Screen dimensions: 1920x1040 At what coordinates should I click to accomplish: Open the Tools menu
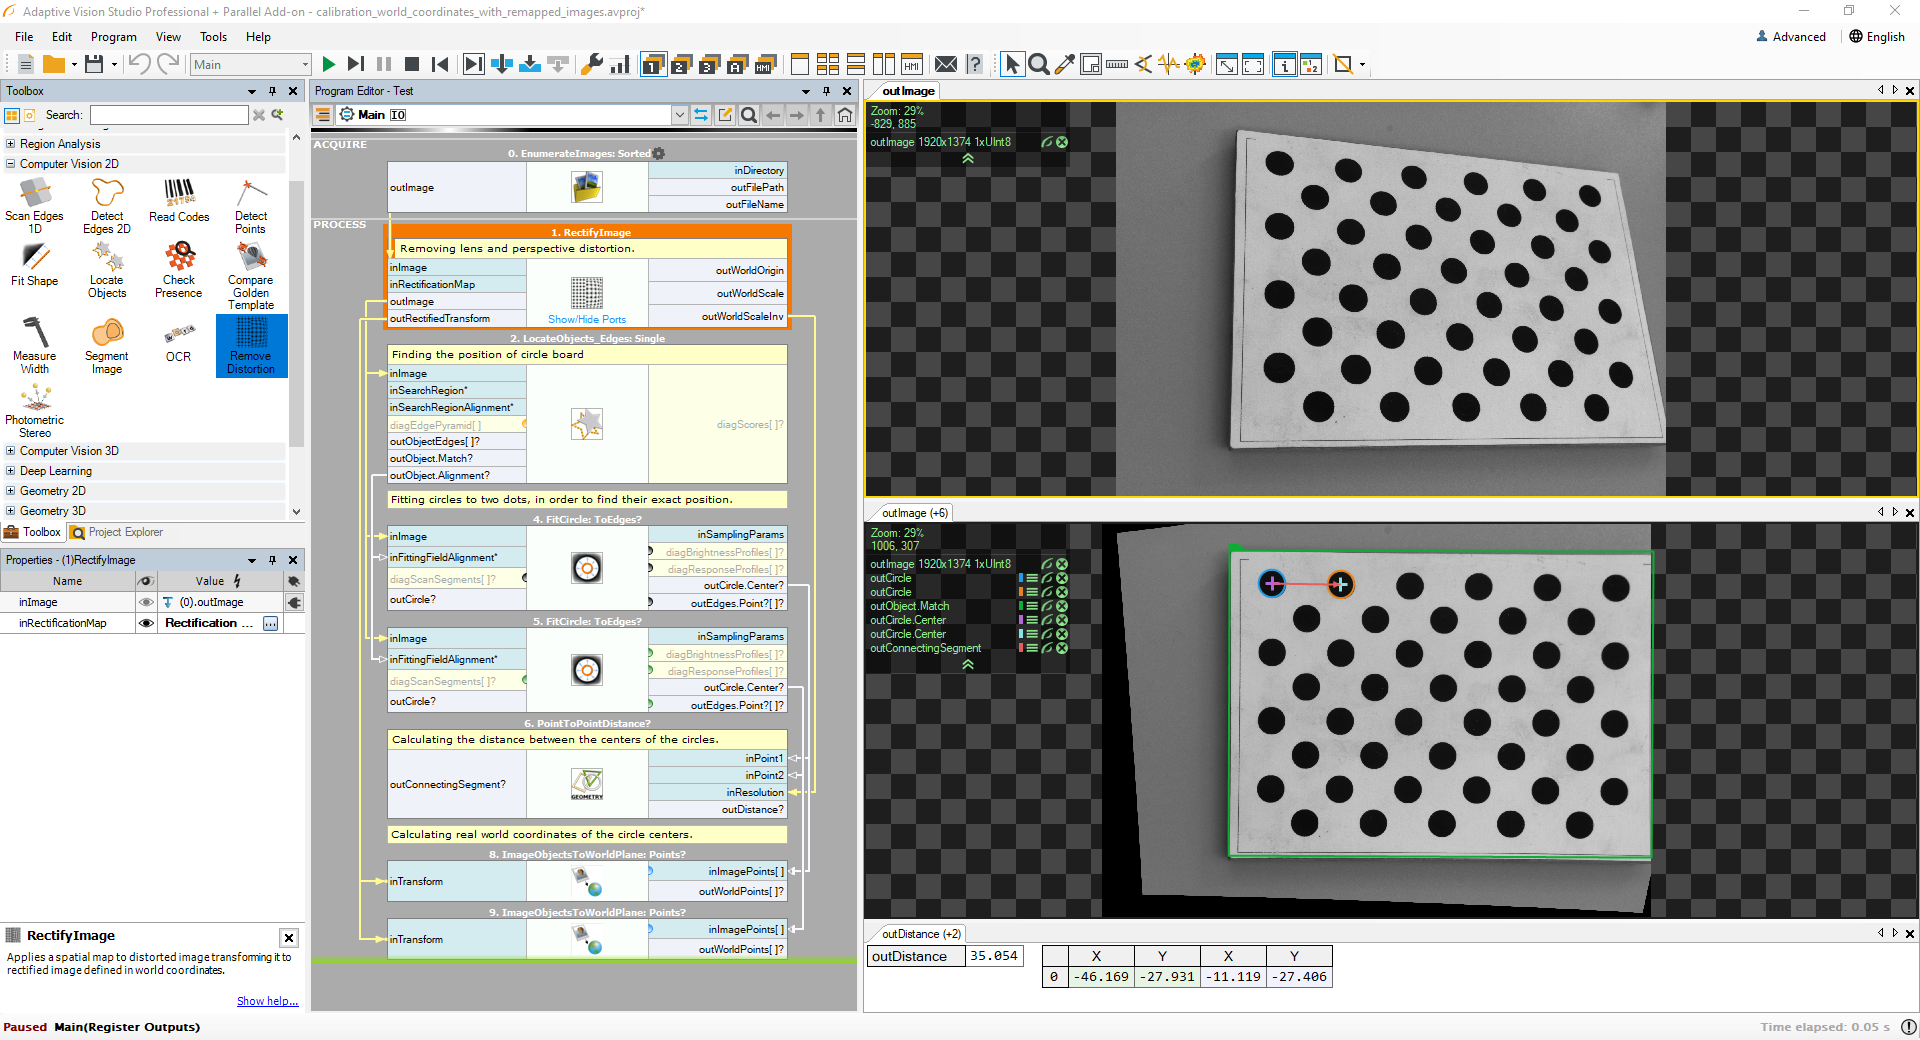(213, 37)
